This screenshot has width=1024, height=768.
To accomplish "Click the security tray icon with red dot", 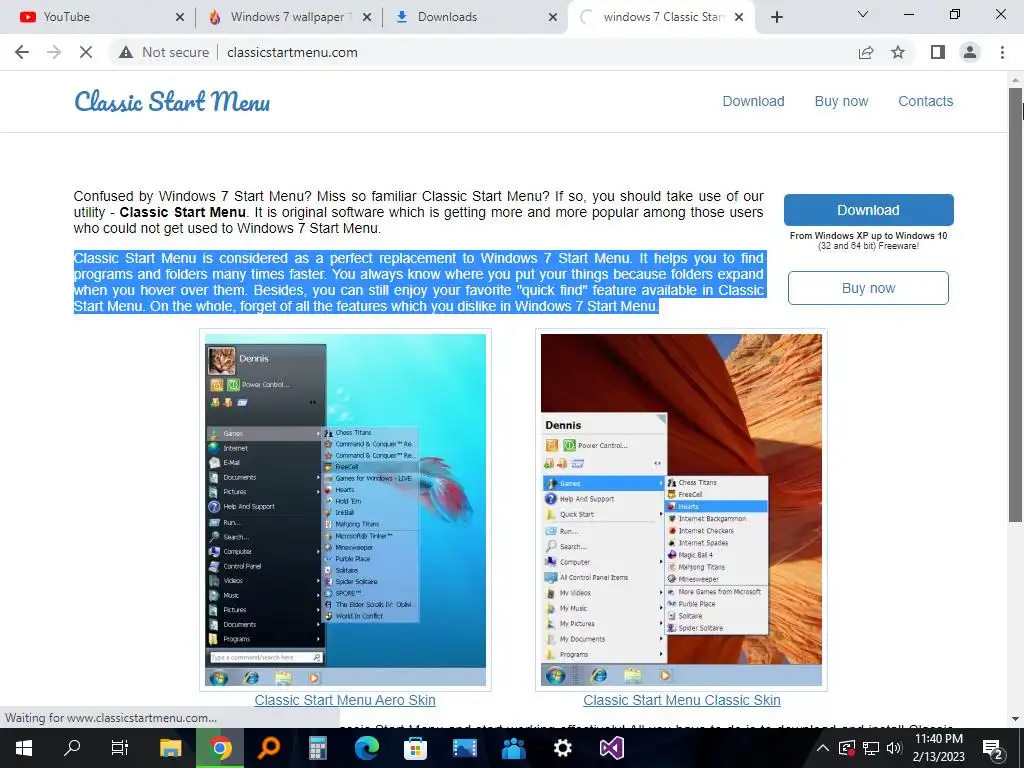I will click(846, 748).
